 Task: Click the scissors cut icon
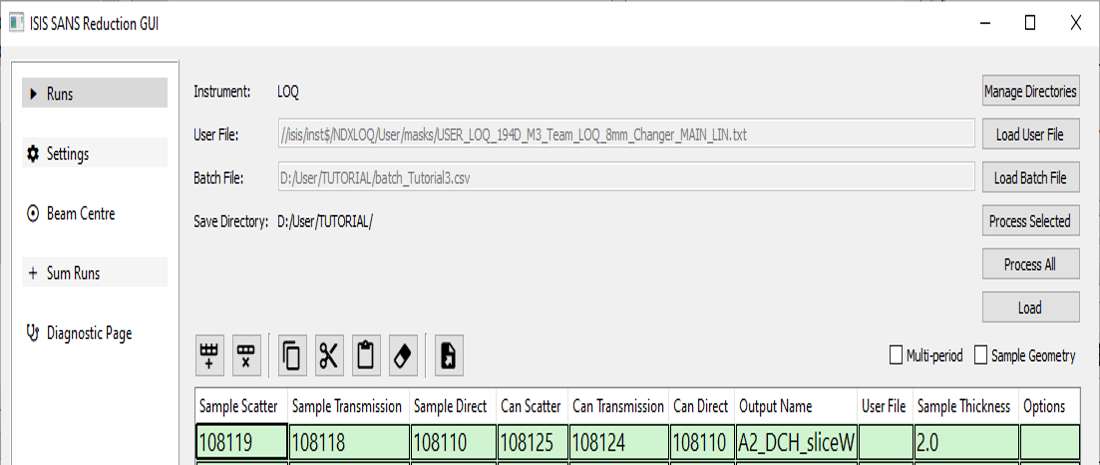(328, 356)
